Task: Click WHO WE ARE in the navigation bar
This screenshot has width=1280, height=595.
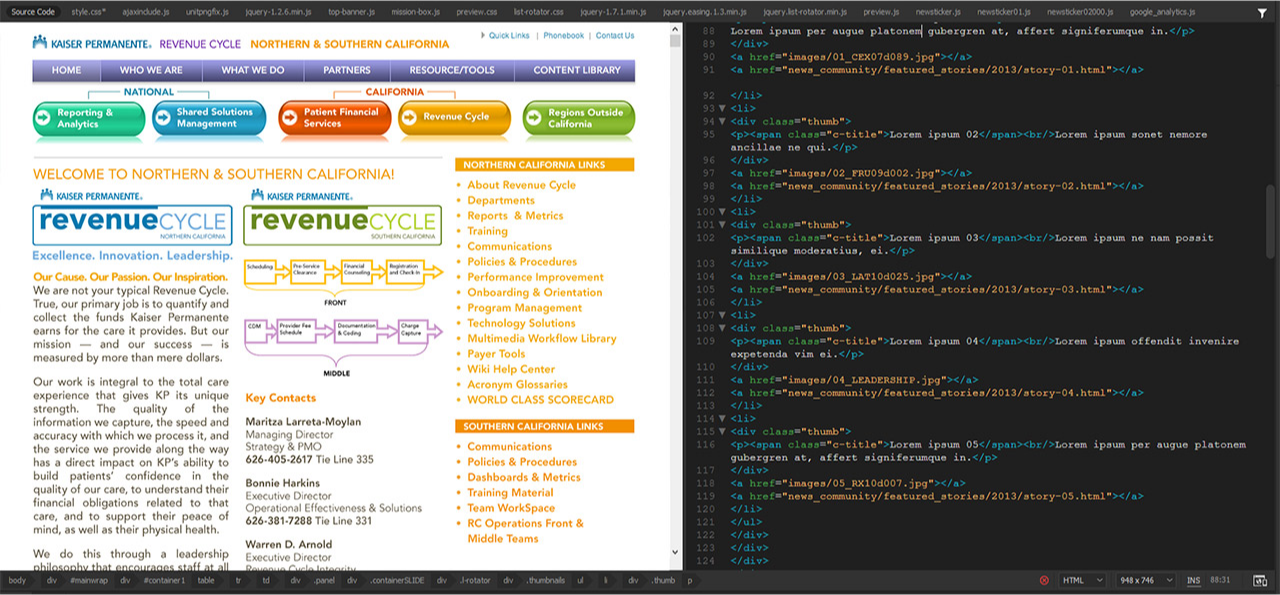Action: coord(151,70)
